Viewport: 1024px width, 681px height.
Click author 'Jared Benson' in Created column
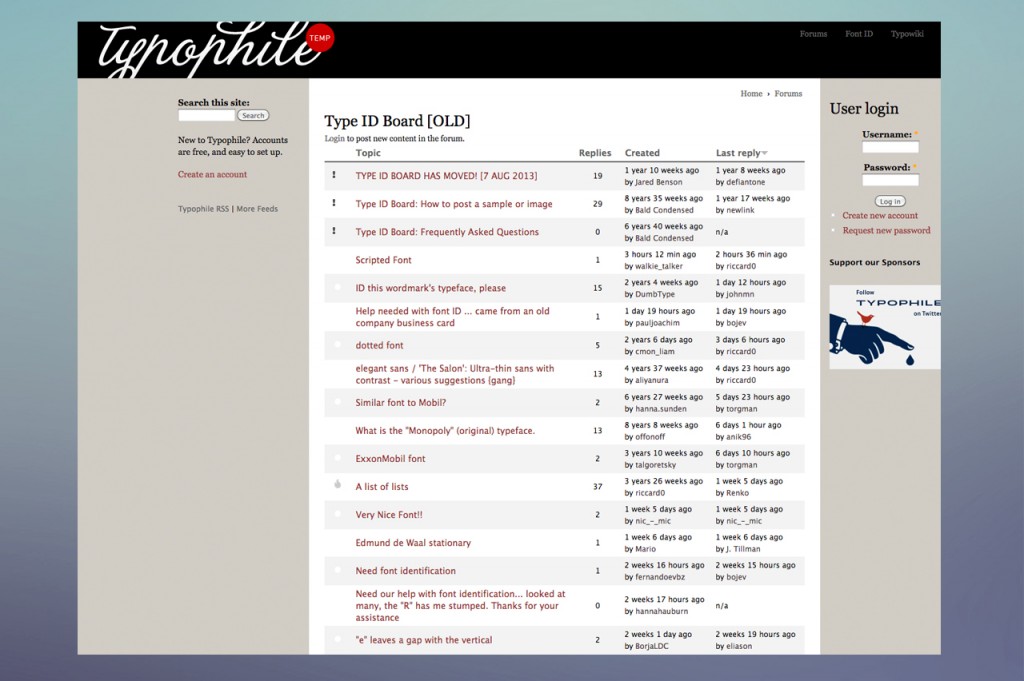(658, 182)
